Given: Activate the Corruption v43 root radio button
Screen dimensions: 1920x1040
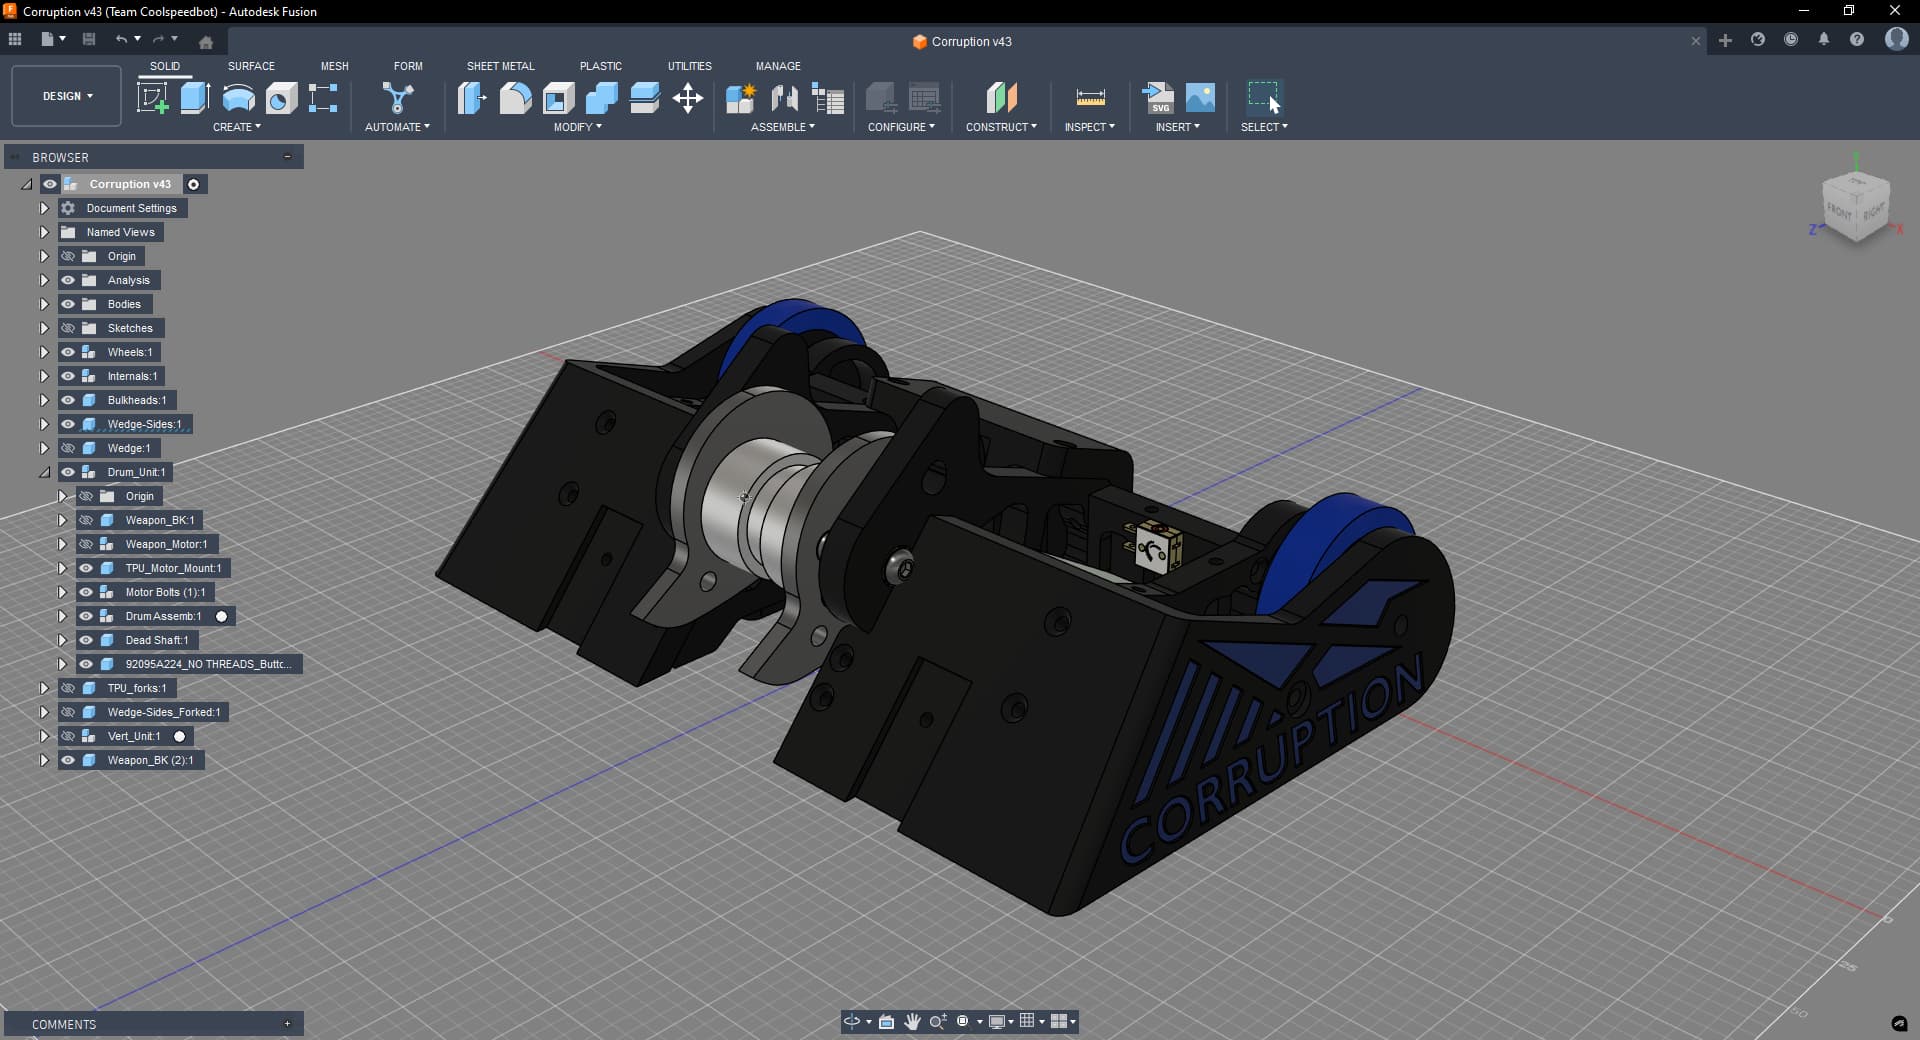Looking at the screenshot, I should pos(194,184).
